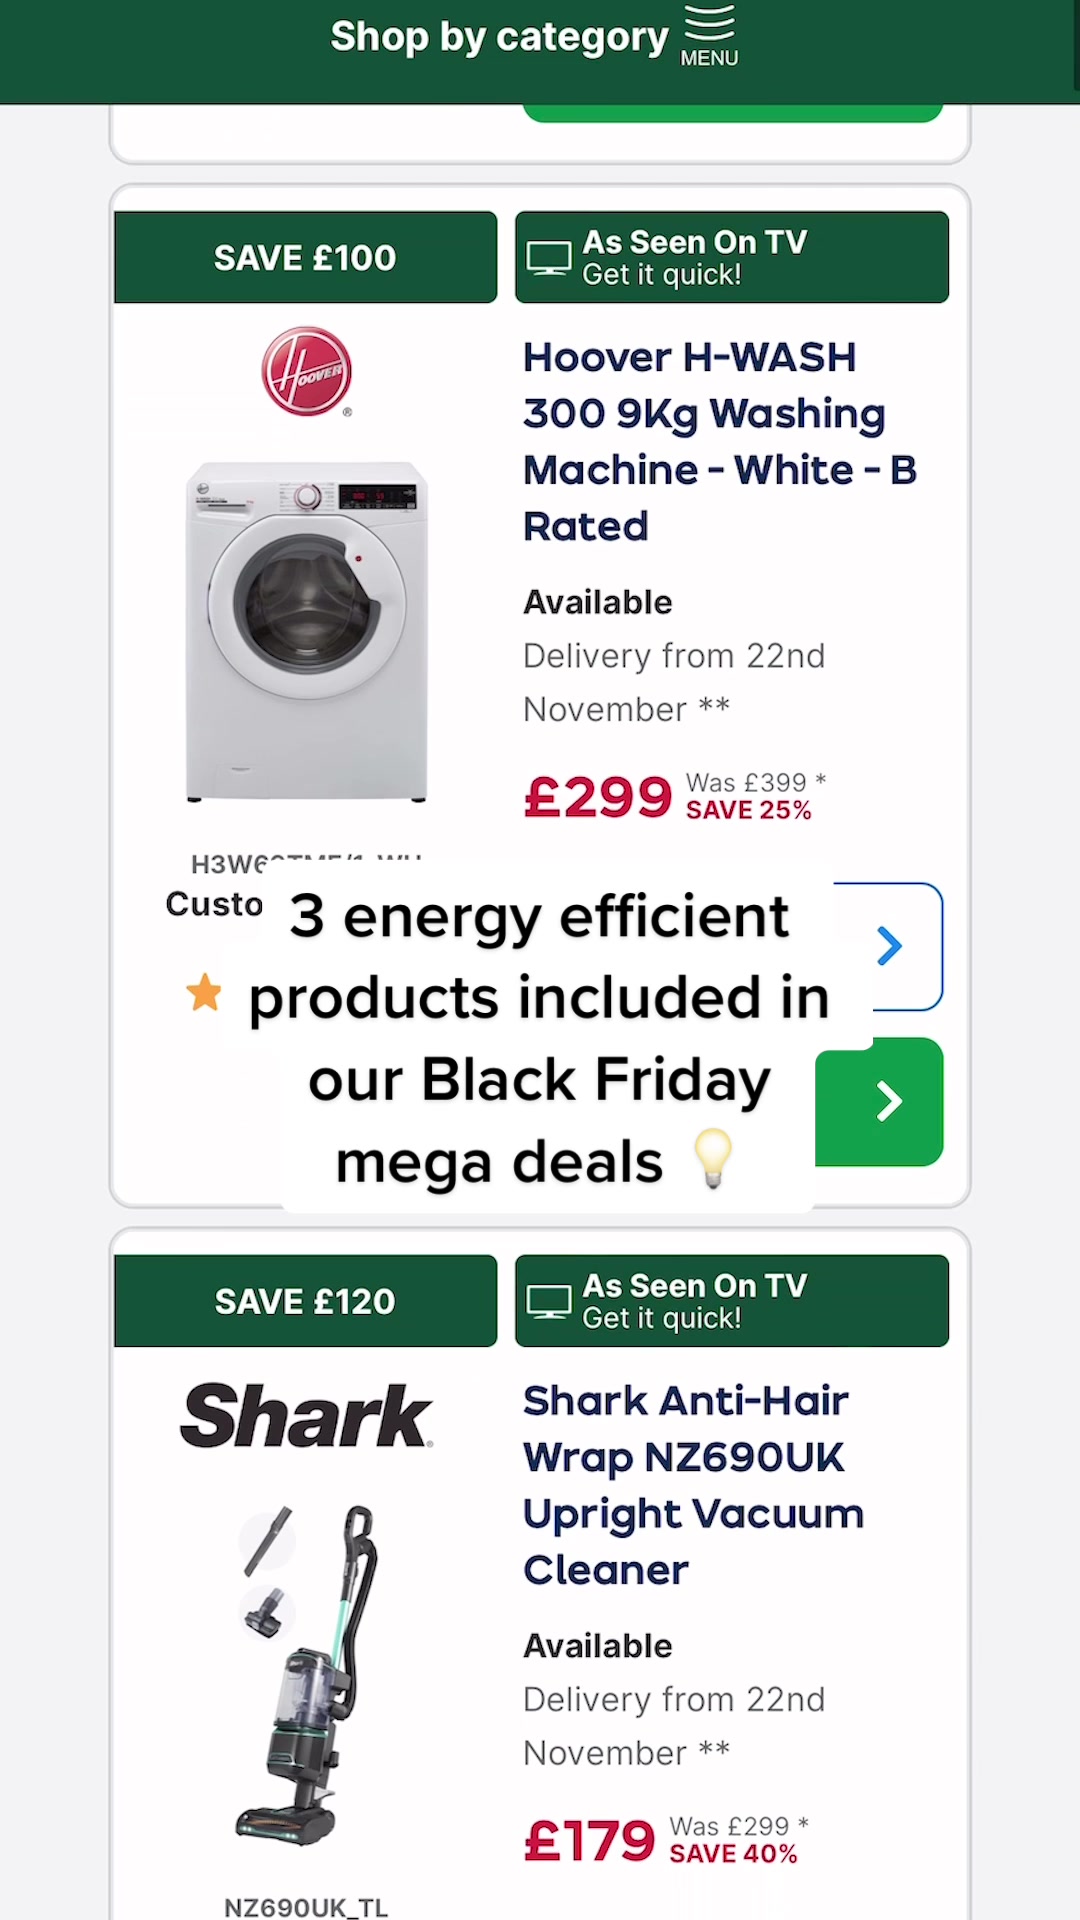
Task: Tap the Hoover washing machine image
Action: pos(306,630)
